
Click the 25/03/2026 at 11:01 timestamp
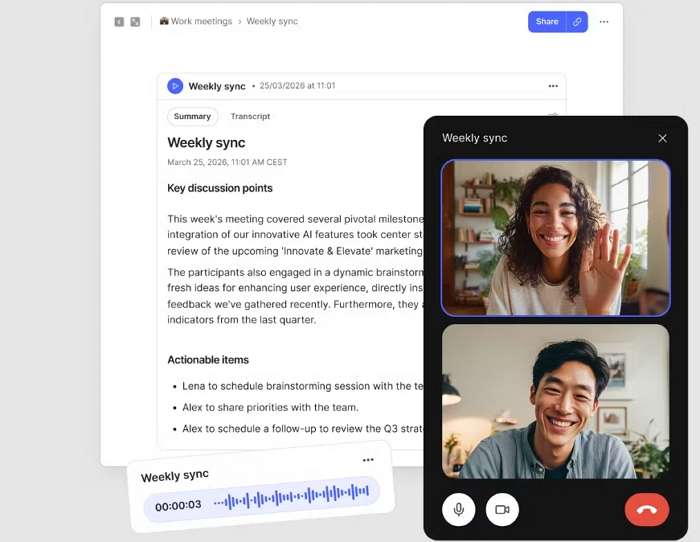297,86
